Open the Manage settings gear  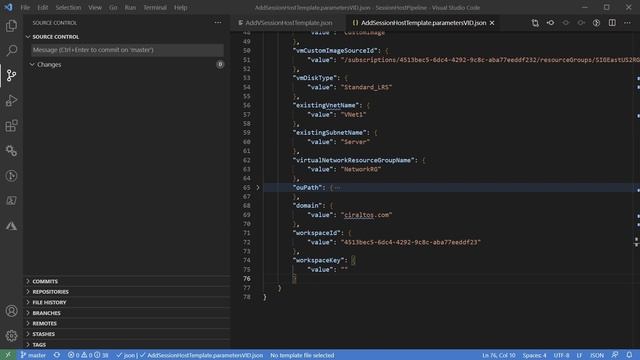coord(11,336)
